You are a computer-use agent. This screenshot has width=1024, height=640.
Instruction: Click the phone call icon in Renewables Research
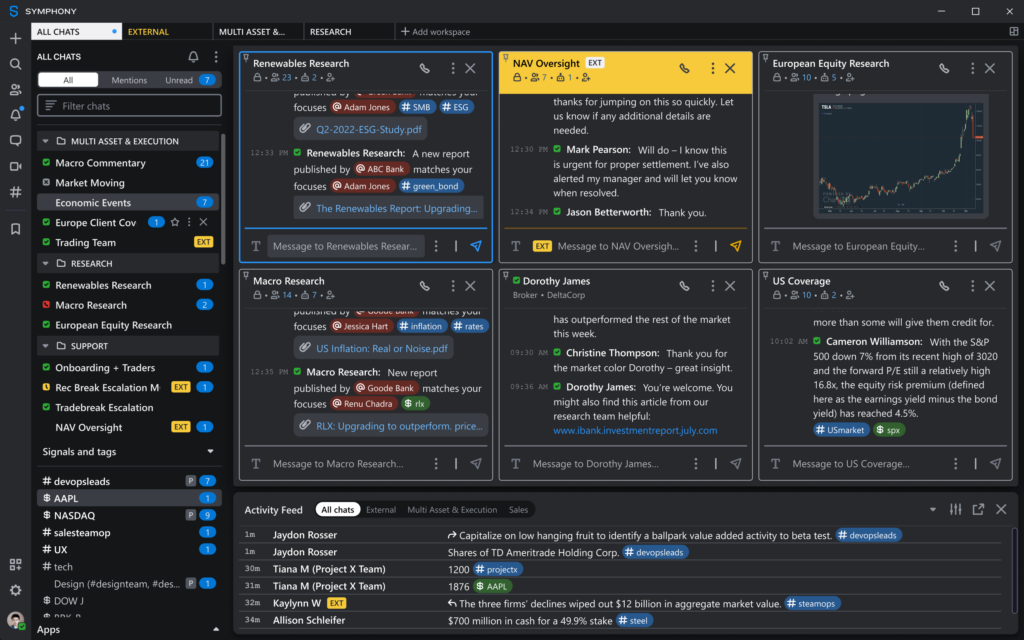pyautogui.click(x=425, y=69)
